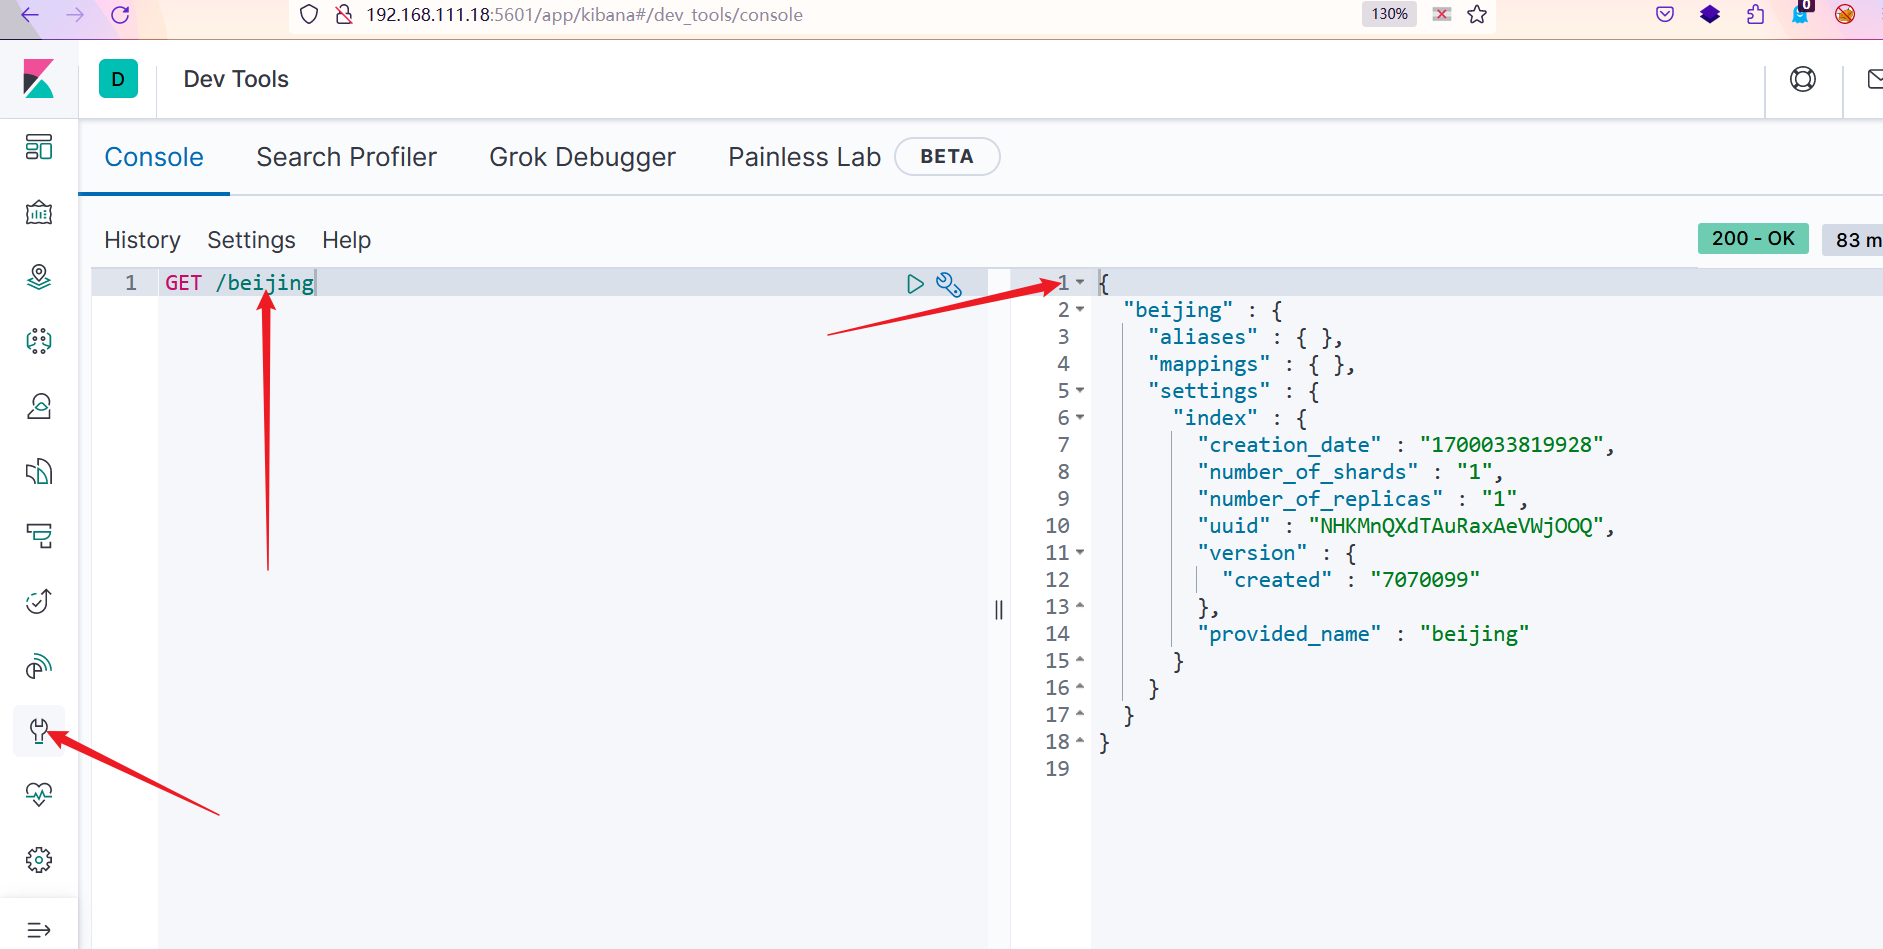Click the GET /beijing request line

point(239,284)
